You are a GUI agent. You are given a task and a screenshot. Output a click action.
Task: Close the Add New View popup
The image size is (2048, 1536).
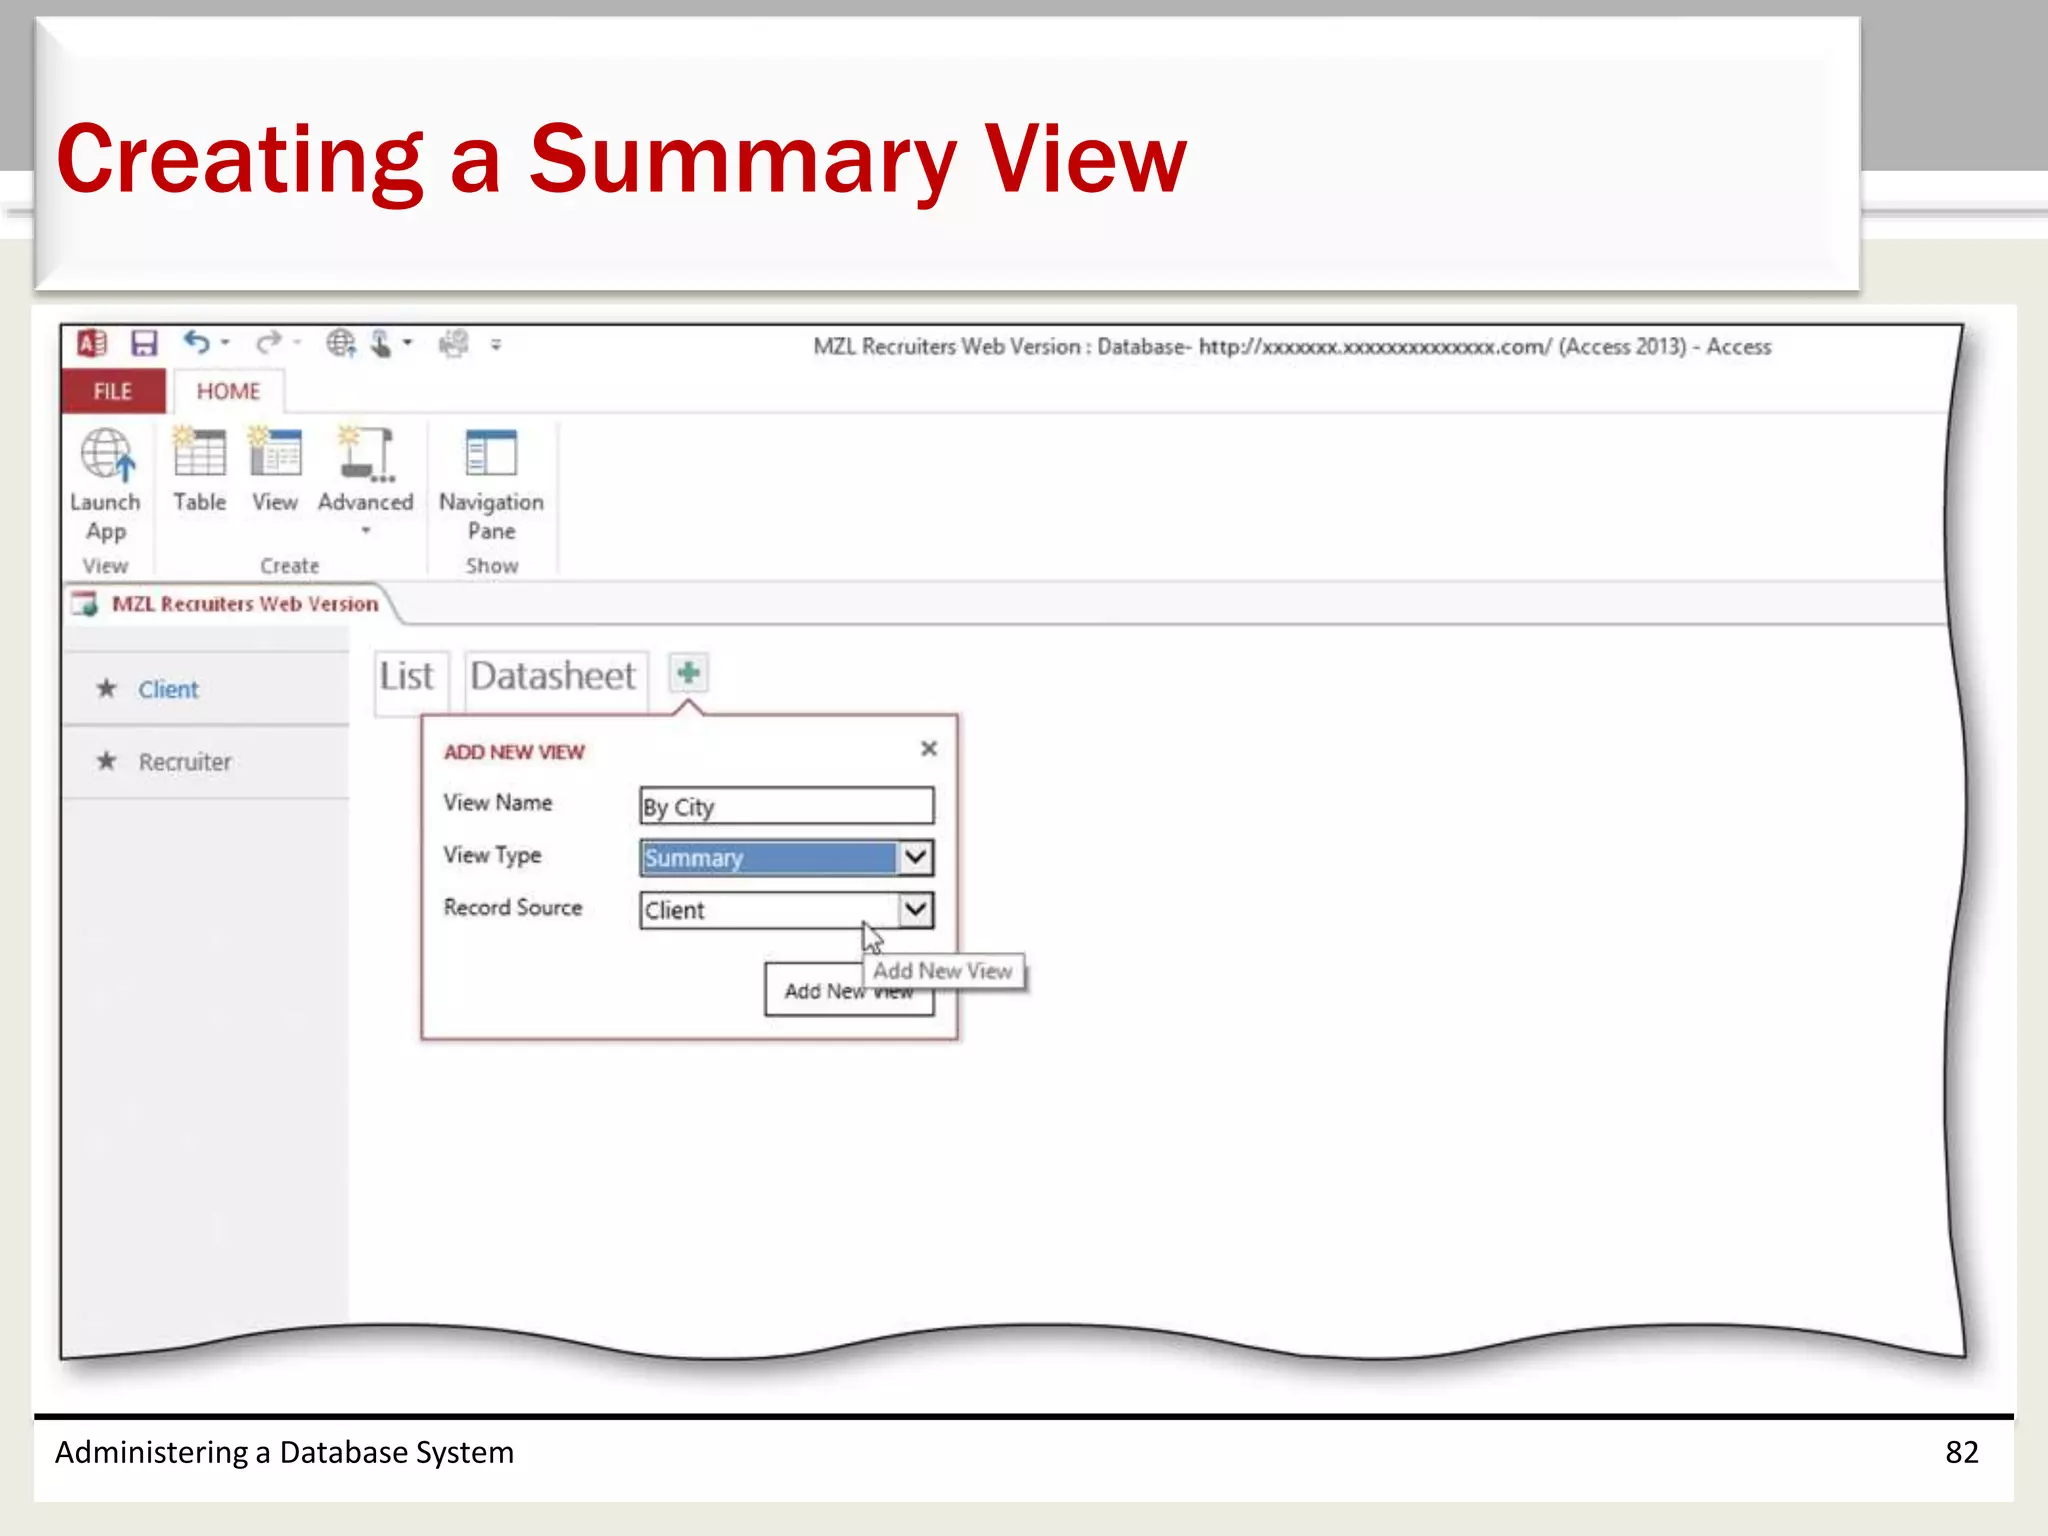pos(929,748)
